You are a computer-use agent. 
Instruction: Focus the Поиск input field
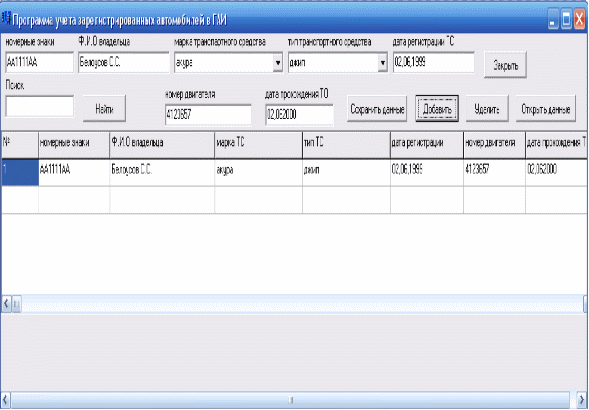click(39, 106)
